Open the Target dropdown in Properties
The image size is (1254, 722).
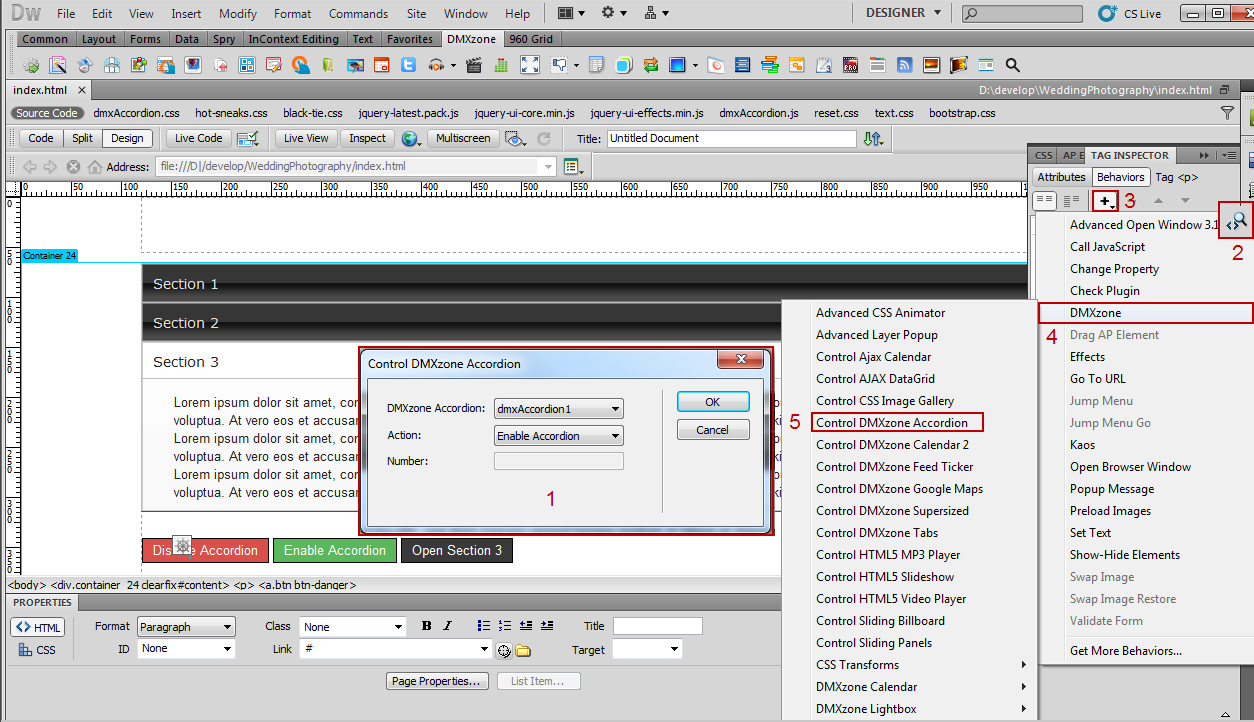coord(647,650)
